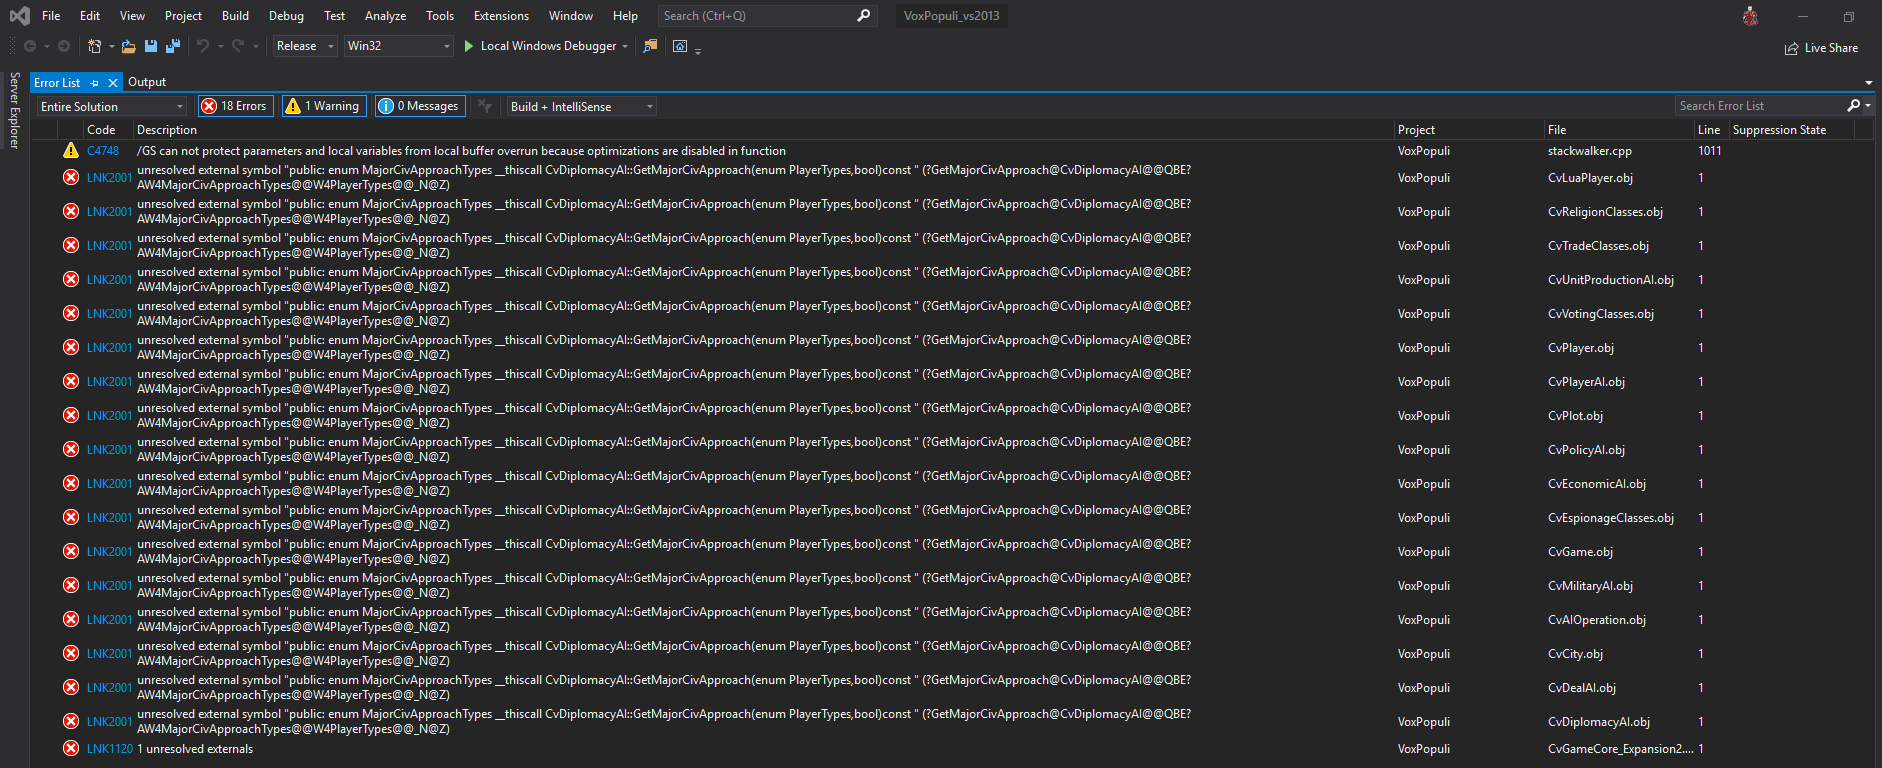This screenshot has width=1882, height=768.
Task: Click the magnifier in Search Error List
Action: [x=1853, y=105]
